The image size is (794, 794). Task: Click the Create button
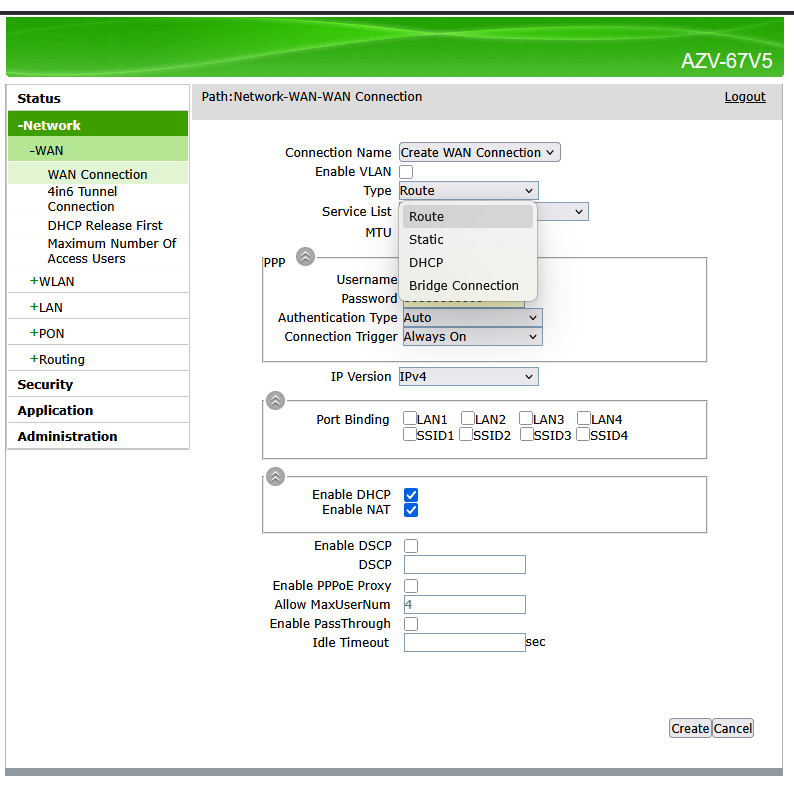[x=689, y=729]
